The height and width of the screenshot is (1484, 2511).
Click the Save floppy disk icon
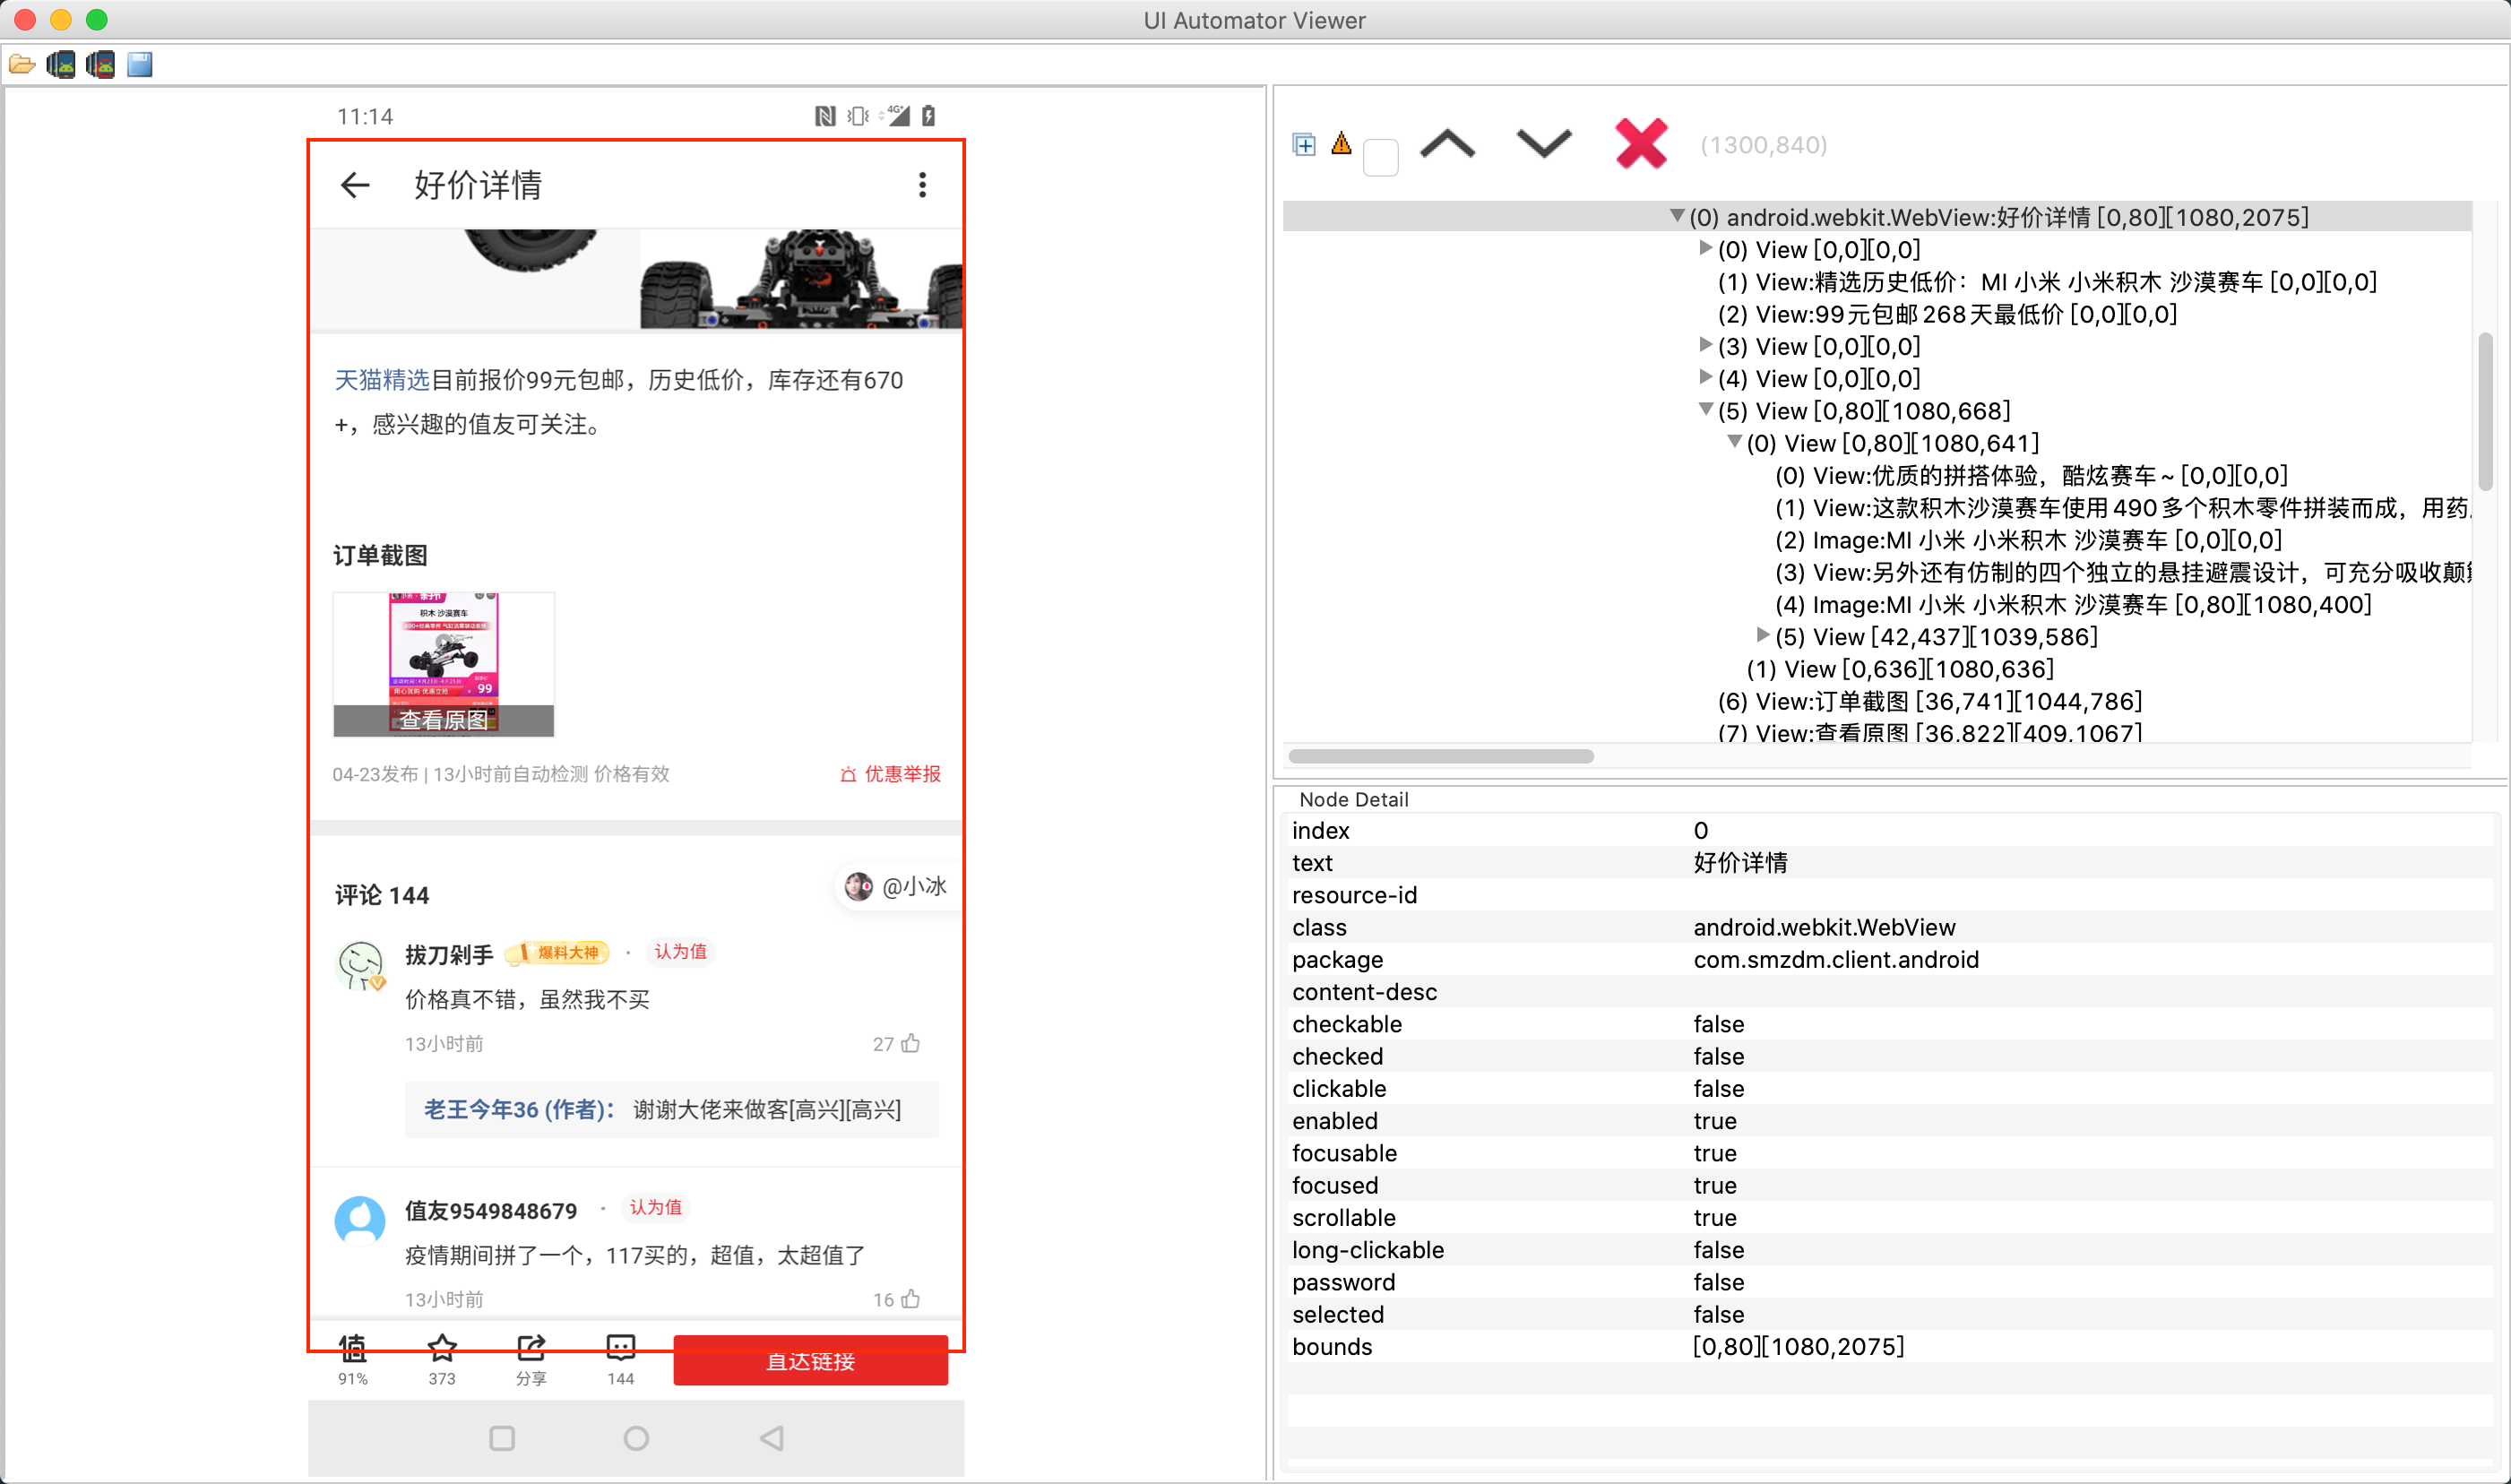(140, 65)
